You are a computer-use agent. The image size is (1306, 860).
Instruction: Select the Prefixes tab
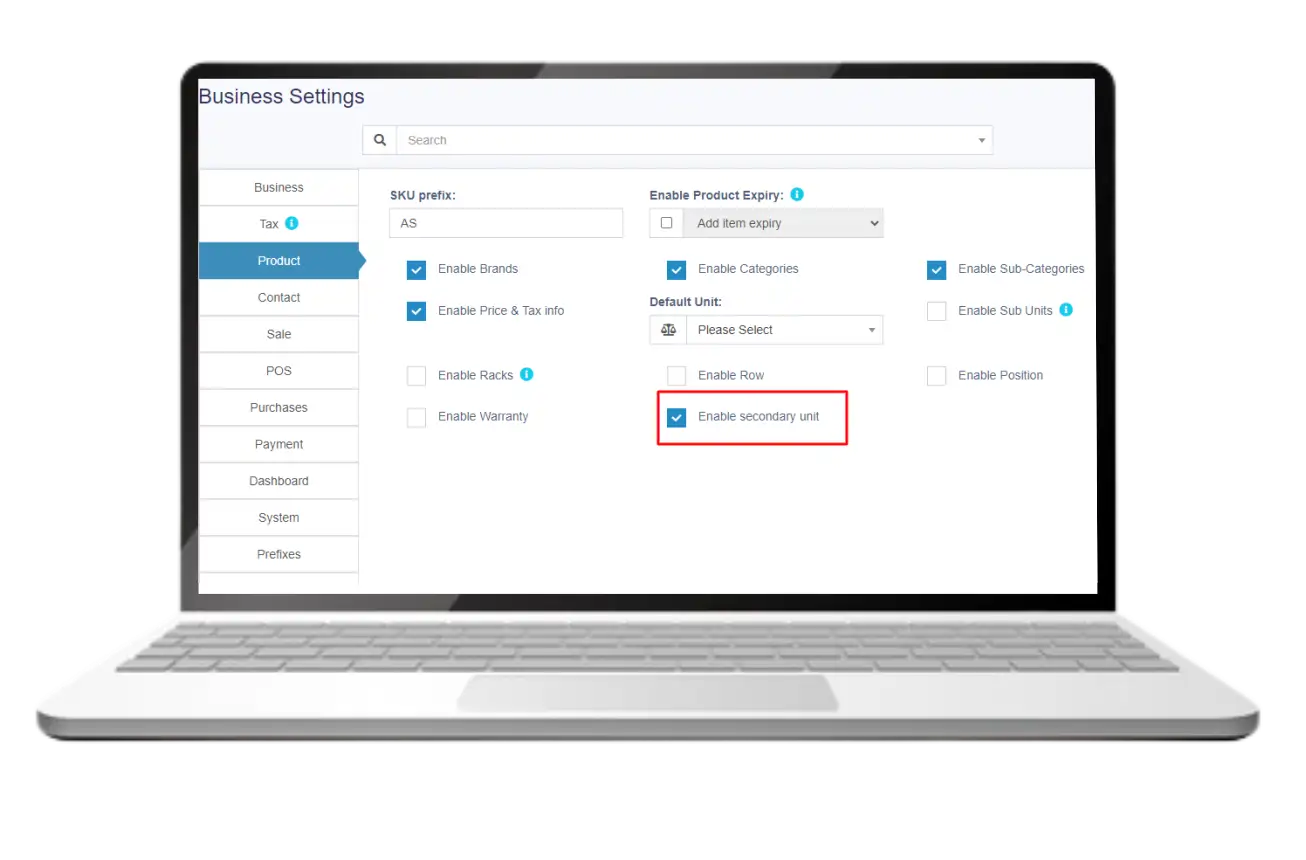click(x=279, y=554)
